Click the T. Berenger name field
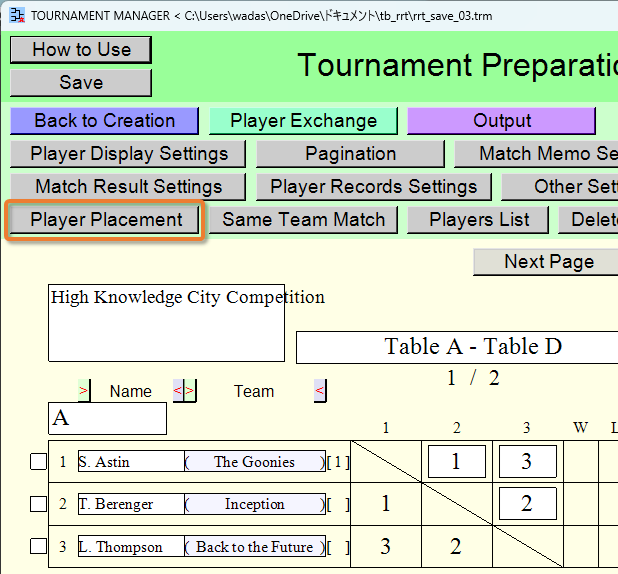618x574 pixels. click(x=131, y=504)
